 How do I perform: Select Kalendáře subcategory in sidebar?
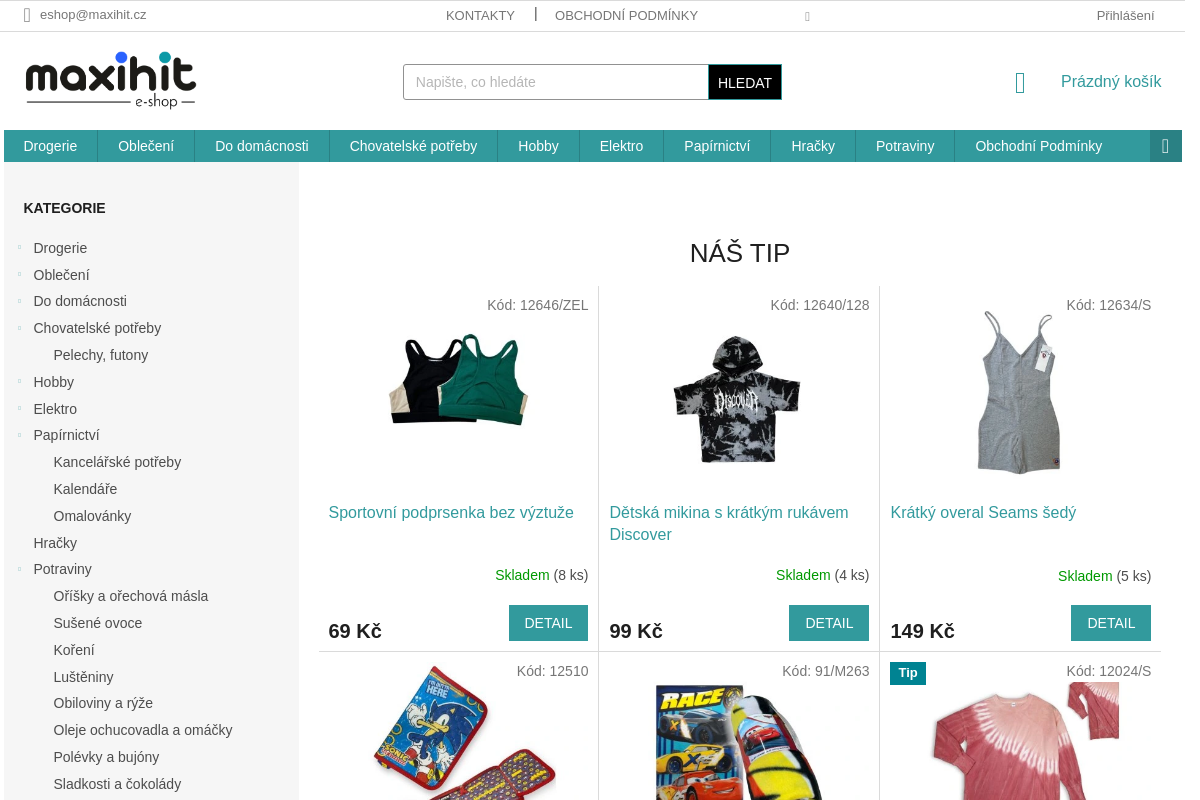[85, 489]
